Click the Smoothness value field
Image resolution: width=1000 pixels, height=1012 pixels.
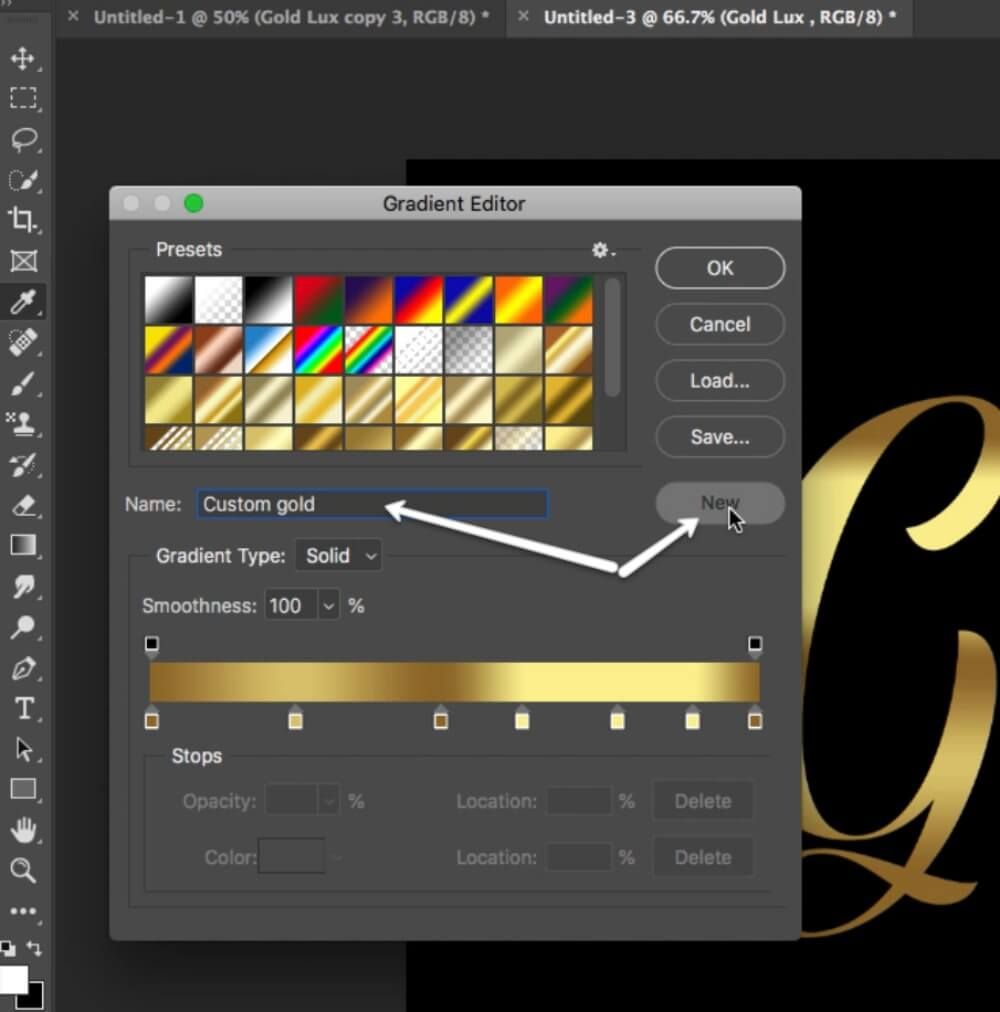292,606
